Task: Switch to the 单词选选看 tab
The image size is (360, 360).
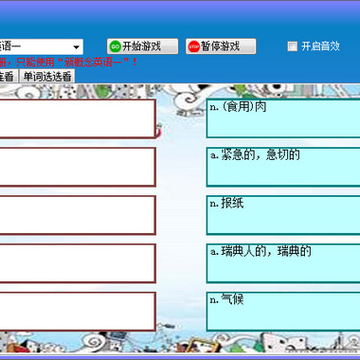Action: coord(47,76)
